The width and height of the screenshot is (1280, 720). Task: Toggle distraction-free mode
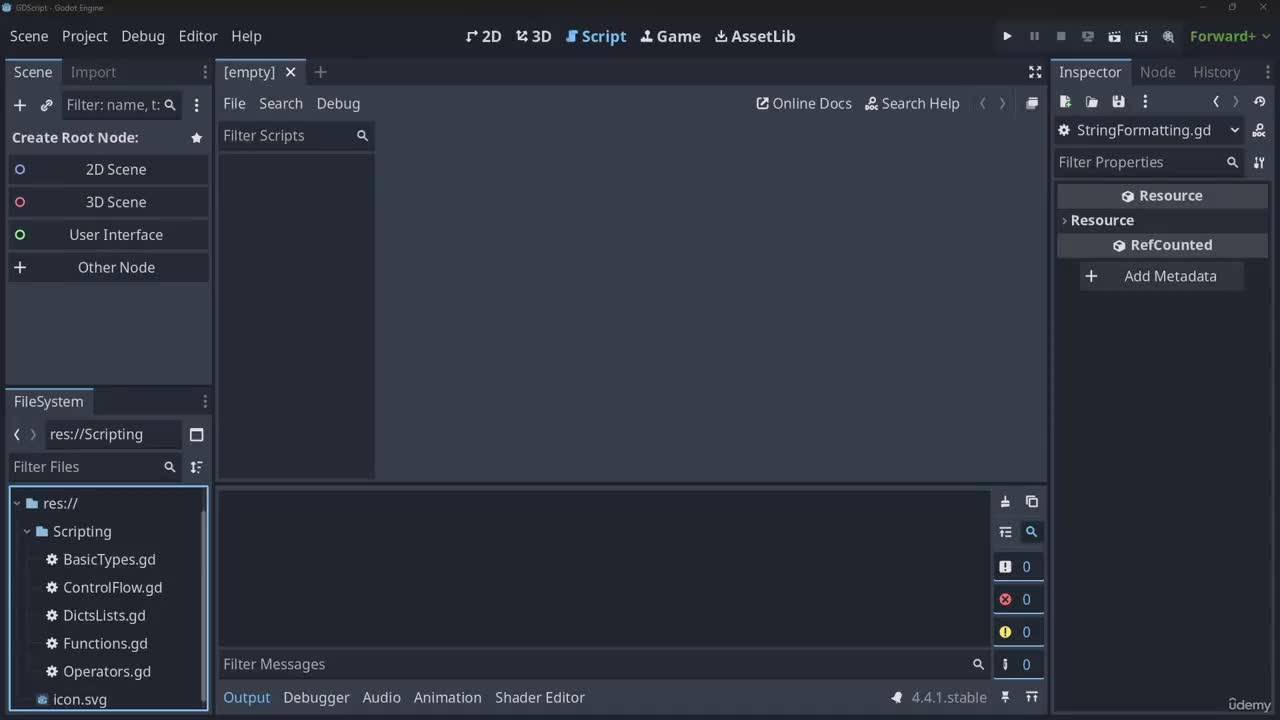point(1035,72)
